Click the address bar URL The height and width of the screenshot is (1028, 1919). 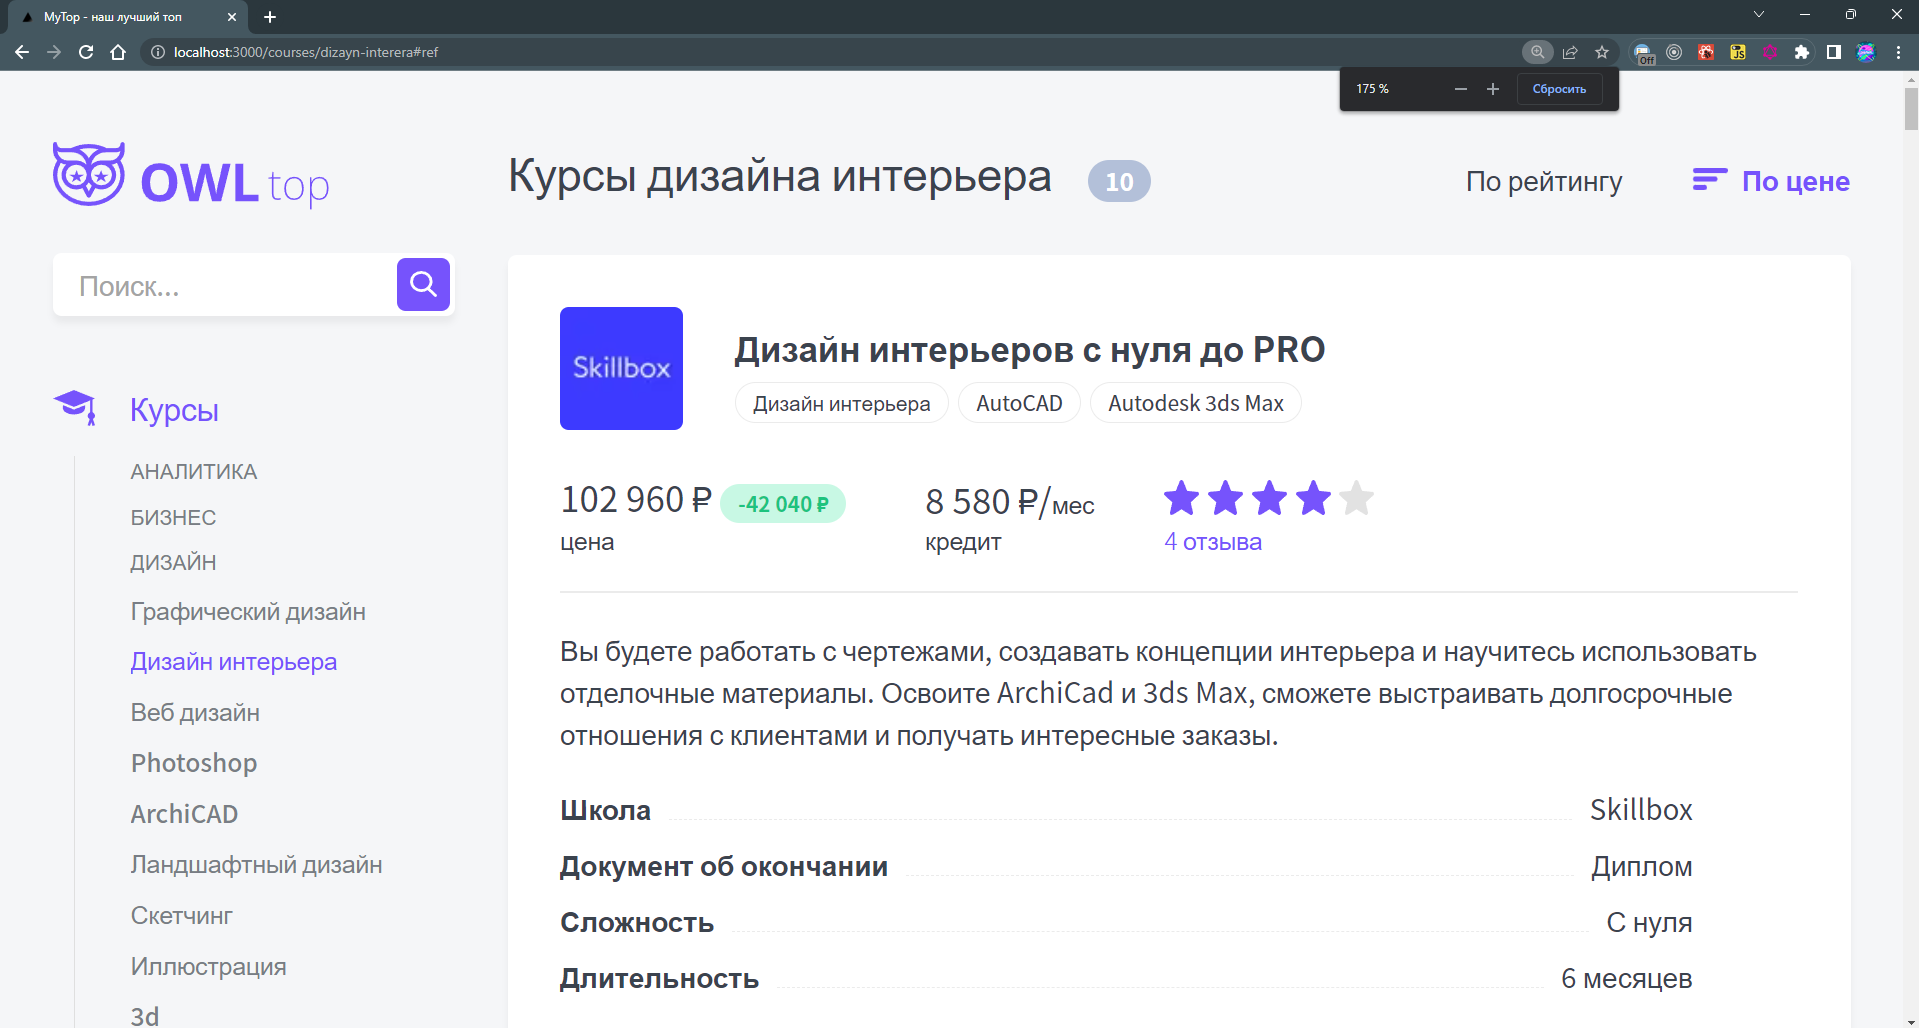click(306, 52)
